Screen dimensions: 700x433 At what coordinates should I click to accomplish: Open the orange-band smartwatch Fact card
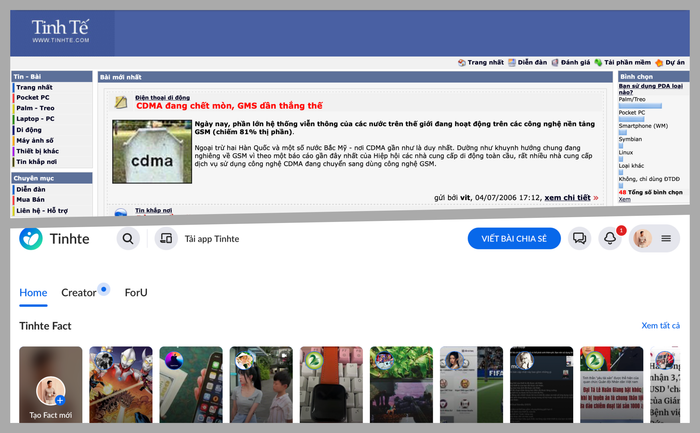(331, 385)
